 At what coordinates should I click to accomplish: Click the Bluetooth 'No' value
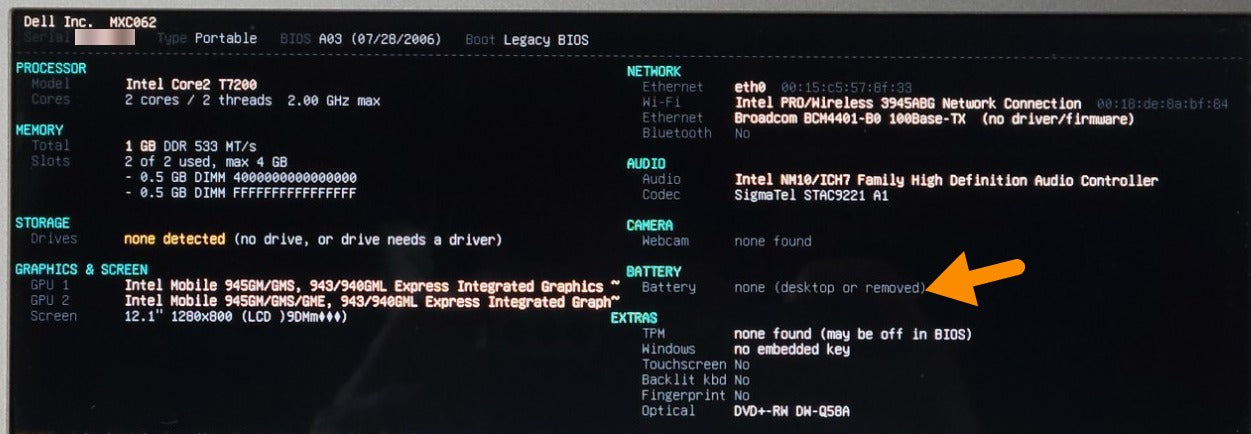pos(742,133)
